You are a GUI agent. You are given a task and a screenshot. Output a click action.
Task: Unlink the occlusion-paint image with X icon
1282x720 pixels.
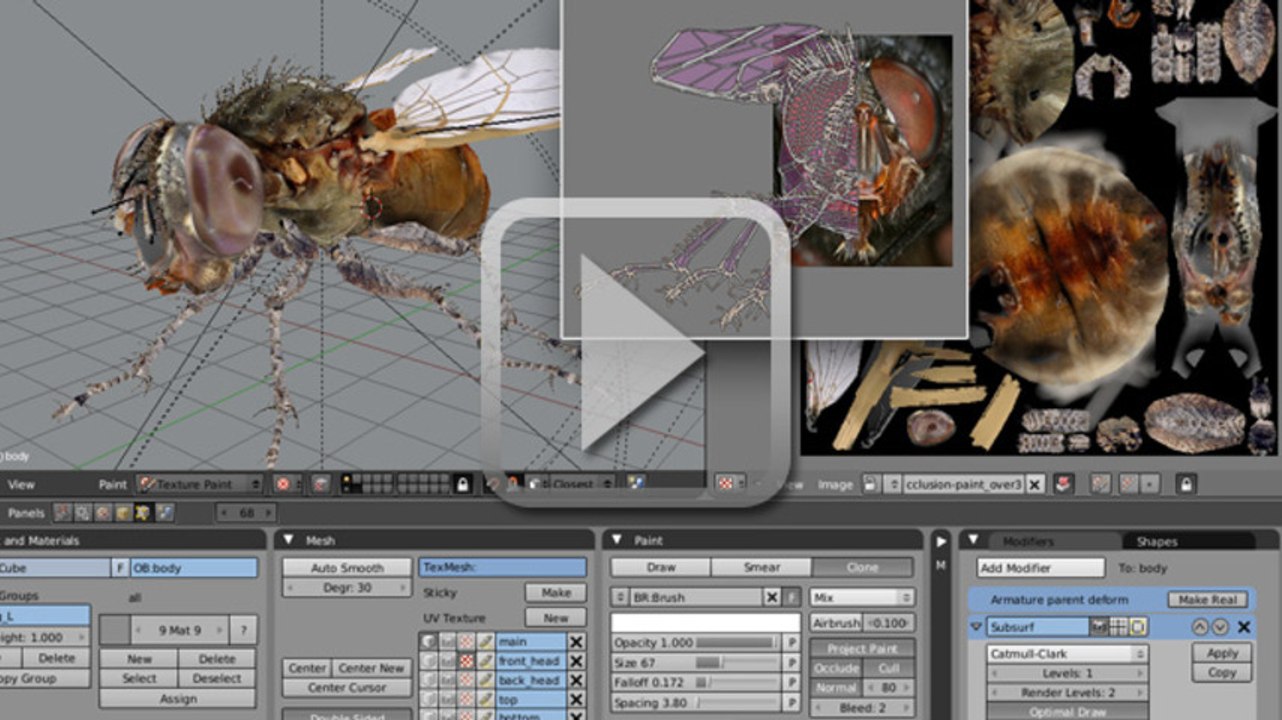(x=1035, y=484)
